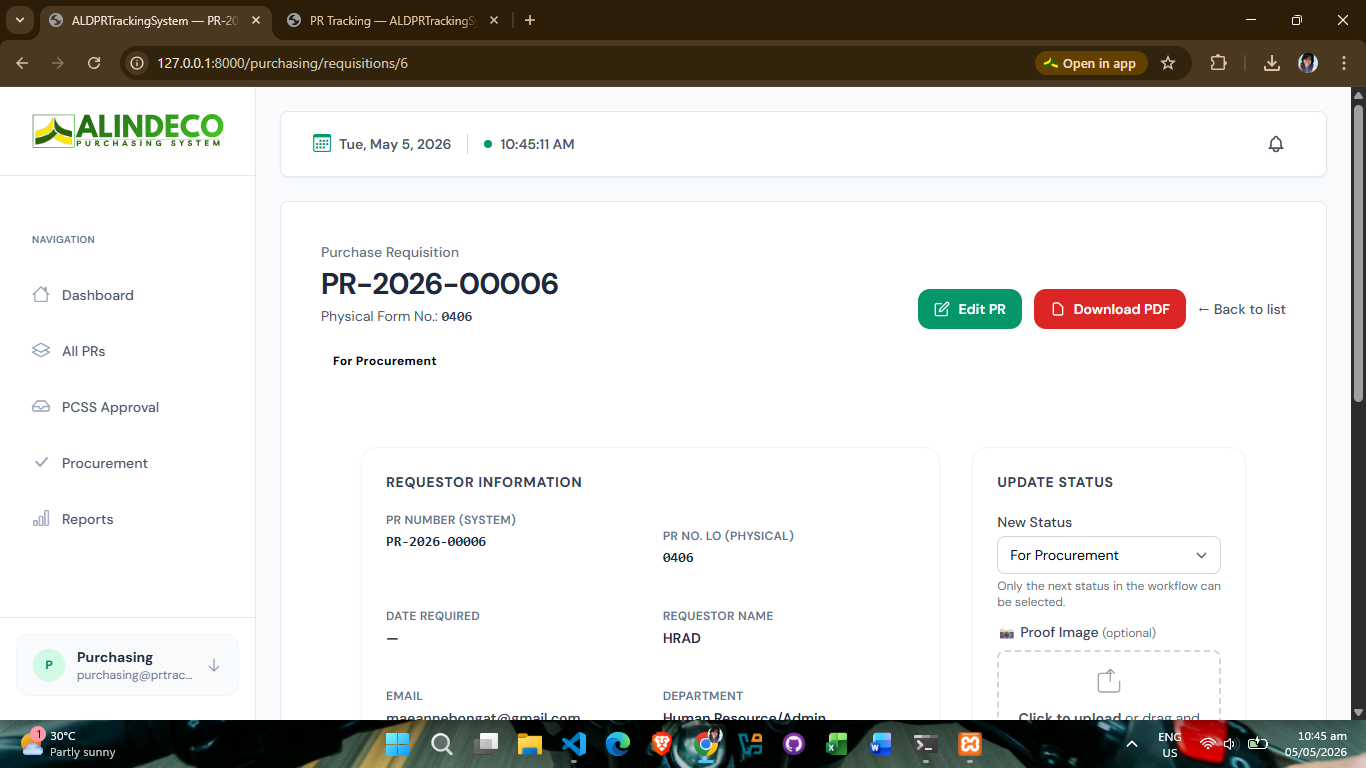This screenshot has height=768, width=1366.
Task: Click the calendar icon beside the date
Action: tap(322, 143)
